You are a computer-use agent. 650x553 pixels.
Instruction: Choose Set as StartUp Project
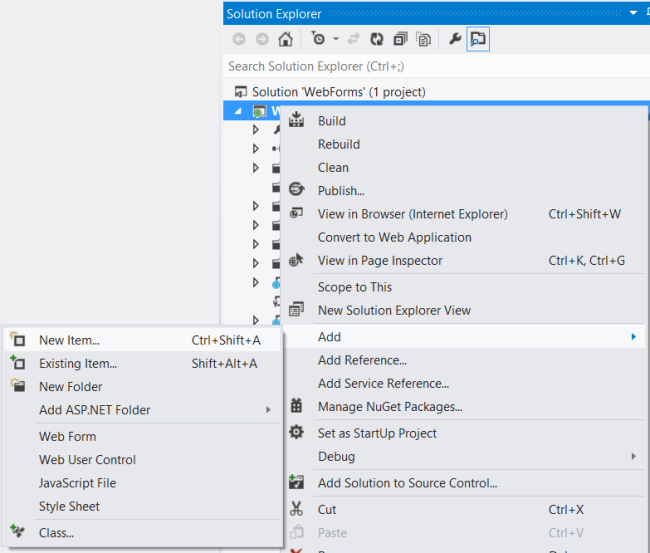377,433
